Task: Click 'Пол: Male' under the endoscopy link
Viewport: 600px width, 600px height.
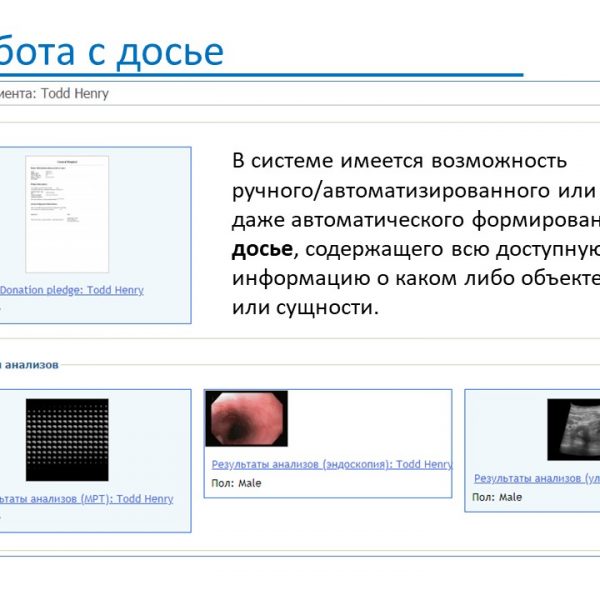Action: tap(237, 483)
